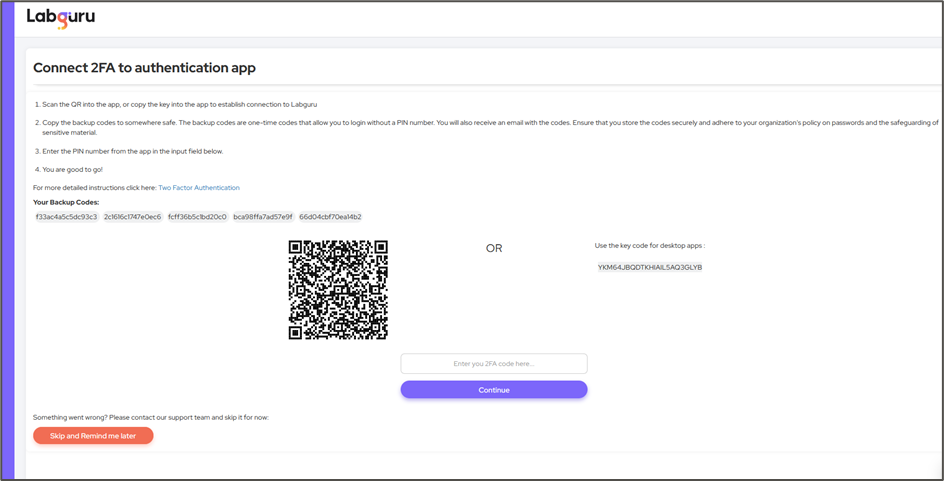The height and width of the screenshot is (481, 944).
Task: Click the 'OR' separator text
Action: pyautogui.click(x=493, y=248)
